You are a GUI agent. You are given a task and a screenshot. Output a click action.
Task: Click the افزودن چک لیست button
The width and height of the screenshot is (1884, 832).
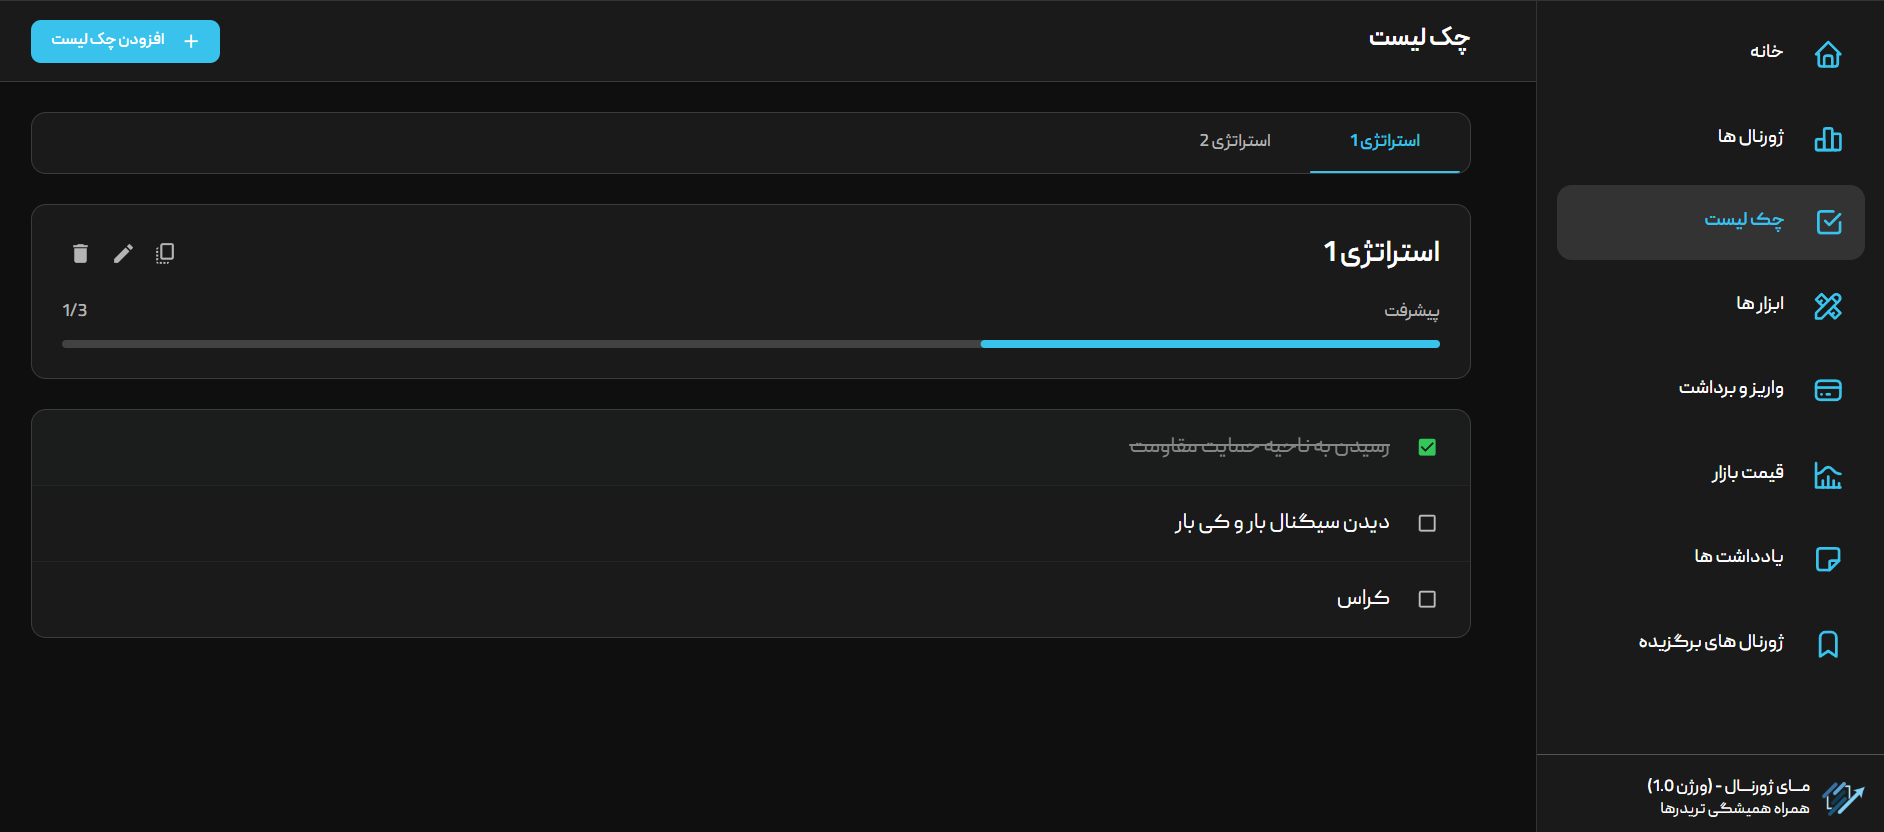[125, 41]
